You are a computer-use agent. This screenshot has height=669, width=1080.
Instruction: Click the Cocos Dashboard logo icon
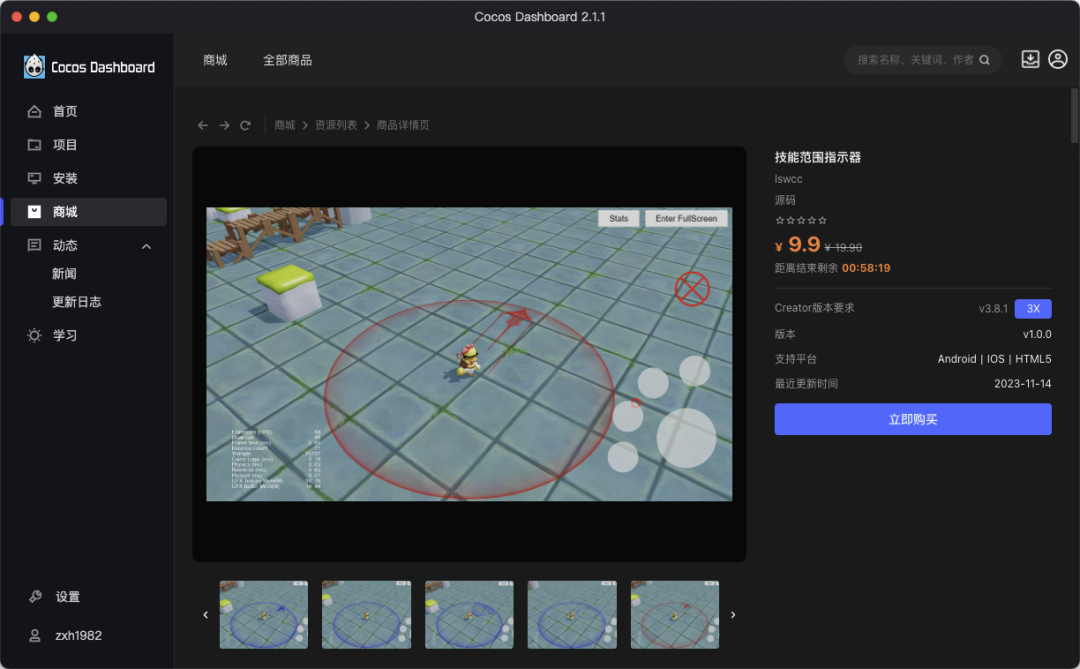click(x=34, y=67)
